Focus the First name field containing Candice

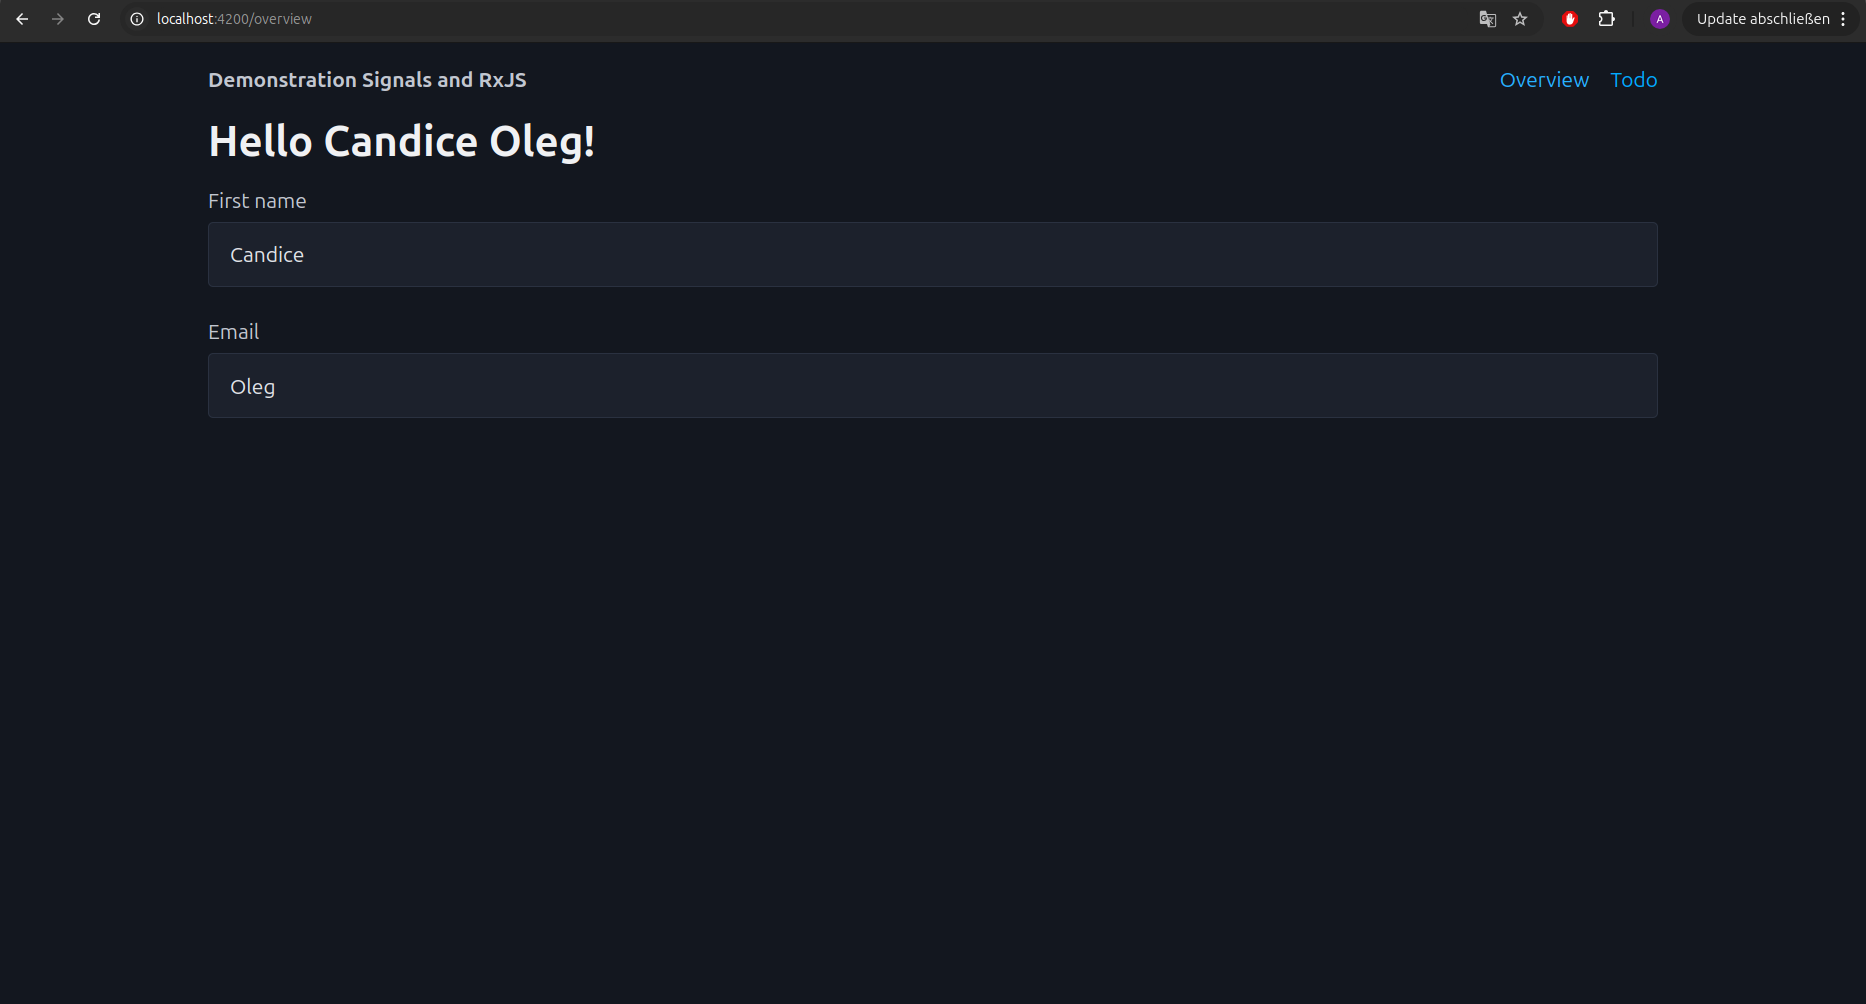(x=933, y=254)
